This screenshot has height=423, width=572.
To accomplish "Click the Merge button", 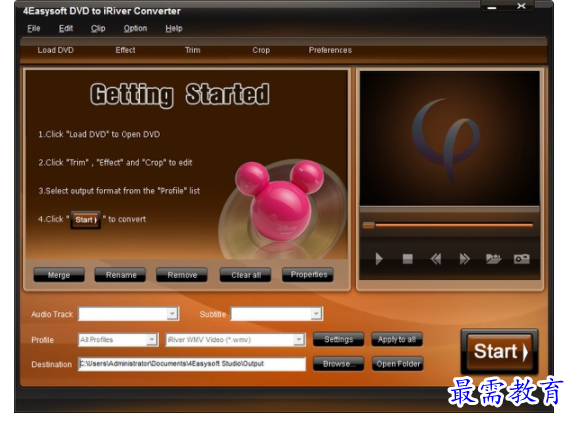I will point(59,275).
